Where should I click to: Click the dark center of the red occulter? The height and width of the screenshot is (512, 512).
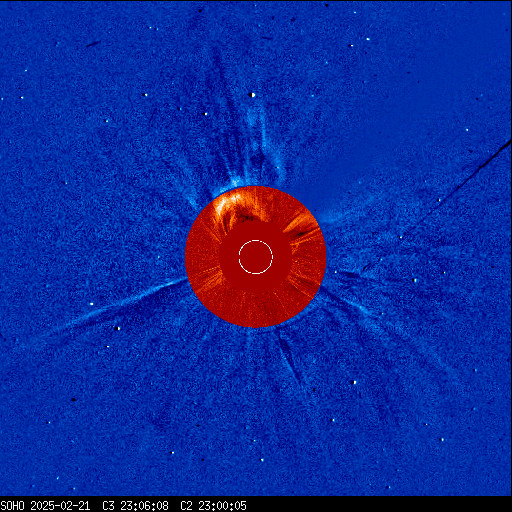point(256,257)
